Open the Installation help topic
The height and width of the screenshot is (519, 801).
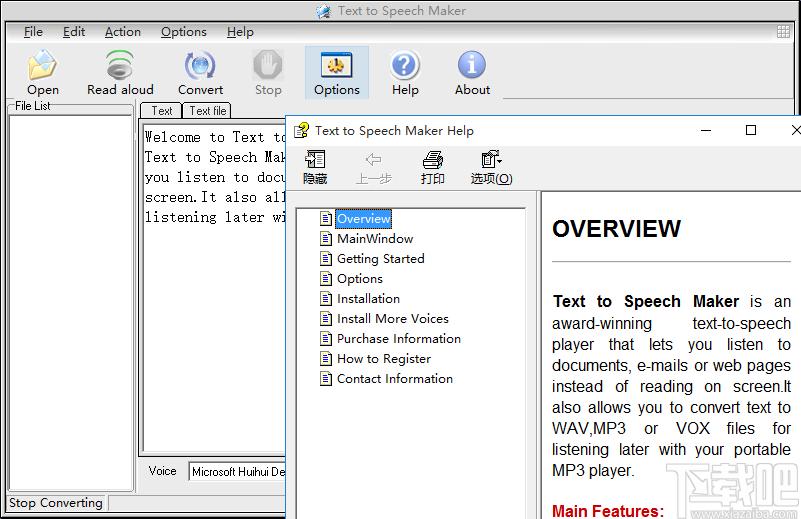[368, 298]
